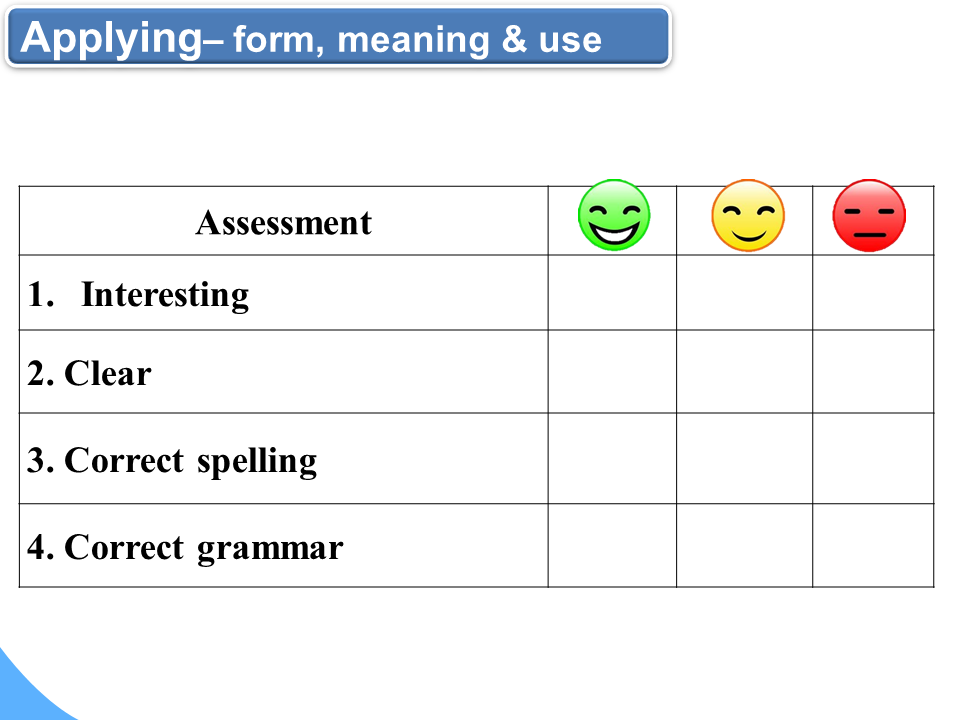This screenshot has width=960, height=720.
Task: Mark Clear under the red face column
Action: coord(873,372)
